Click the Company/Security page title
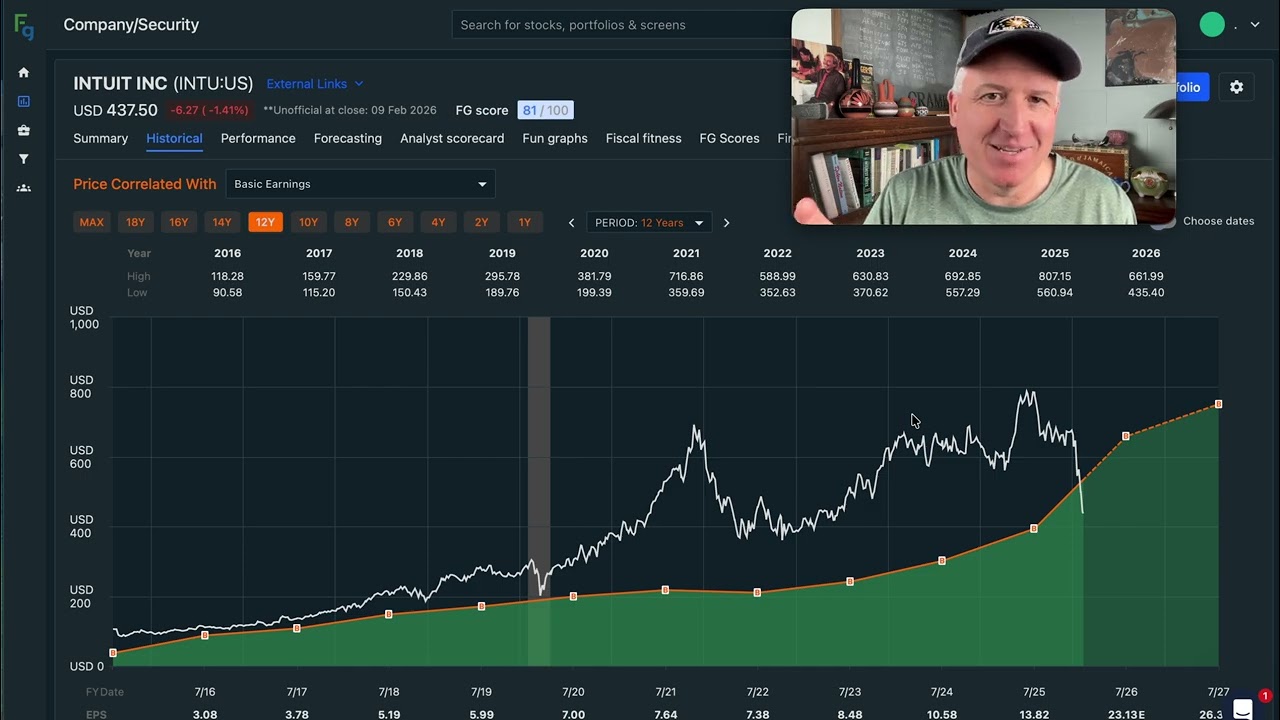This screenshot has height=720, width=1280. pyautogui.click(x=131, y=25)
